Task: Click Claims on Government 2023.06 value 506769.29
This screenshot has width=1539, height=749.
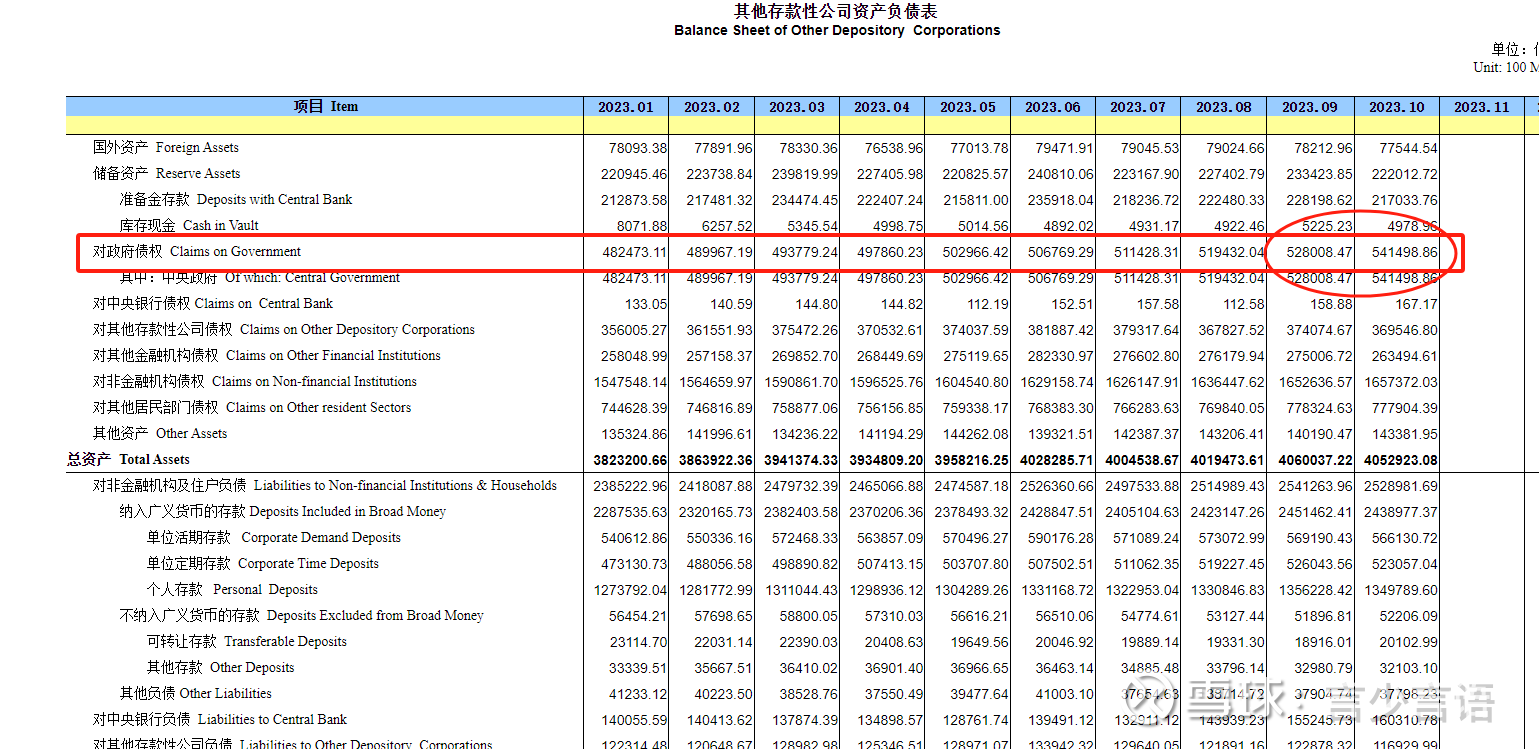Action: [1060, 252]
